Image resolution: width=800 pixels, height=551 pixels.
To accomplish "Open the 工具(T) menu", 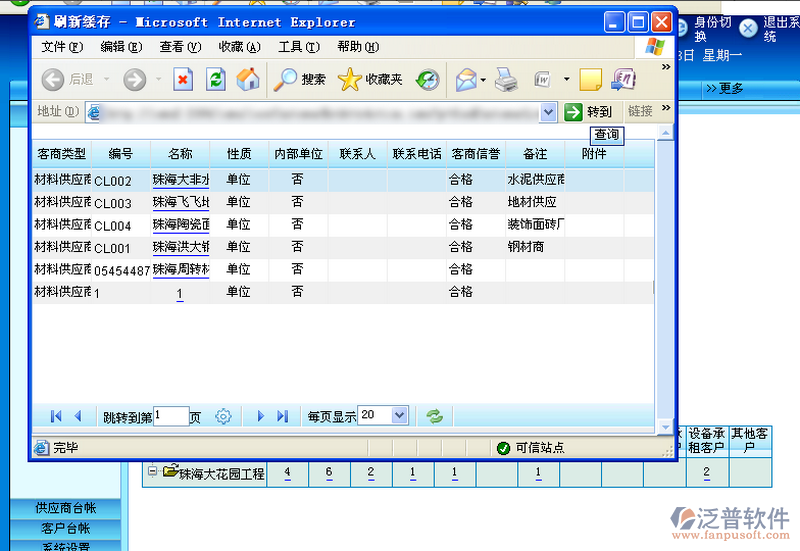I will 298,47.
